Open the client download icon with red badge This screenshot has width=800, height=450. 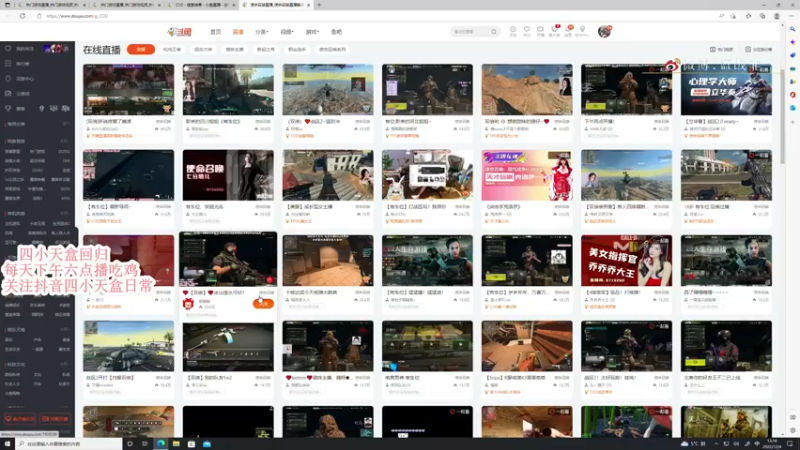click(555, 31)
